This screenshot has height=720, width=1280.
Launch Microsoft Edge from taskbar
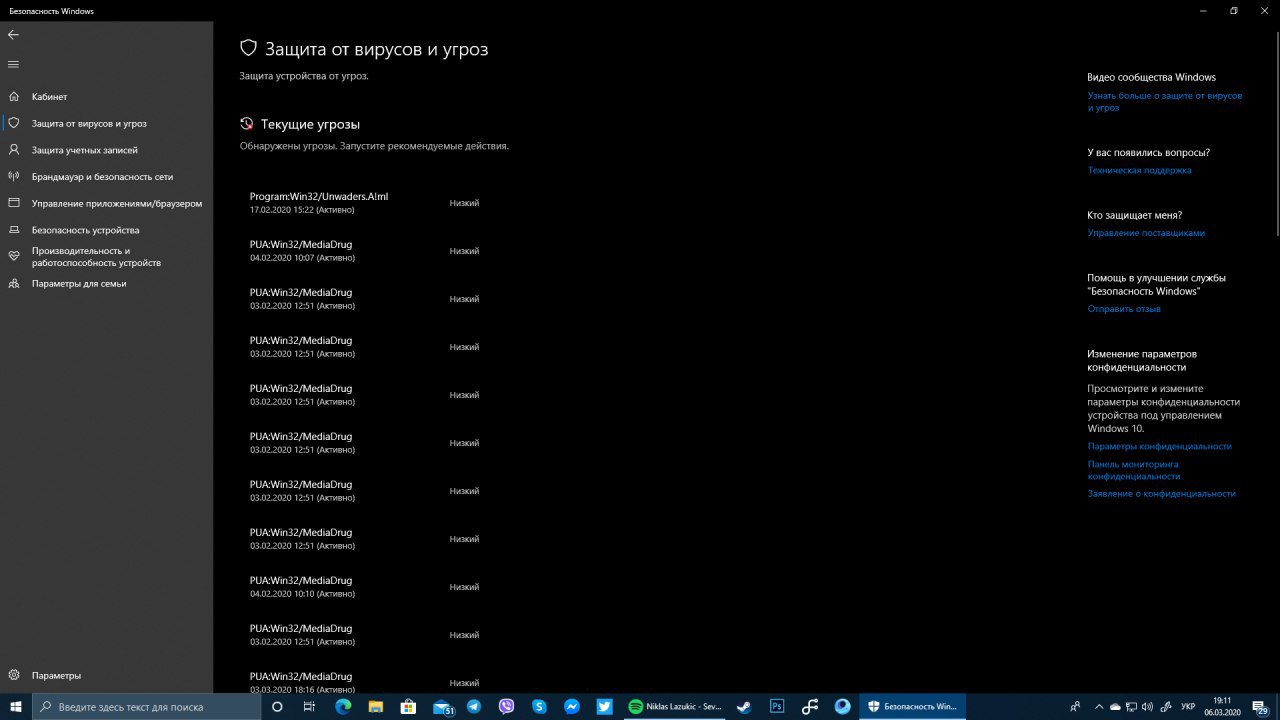click(343, 706)
